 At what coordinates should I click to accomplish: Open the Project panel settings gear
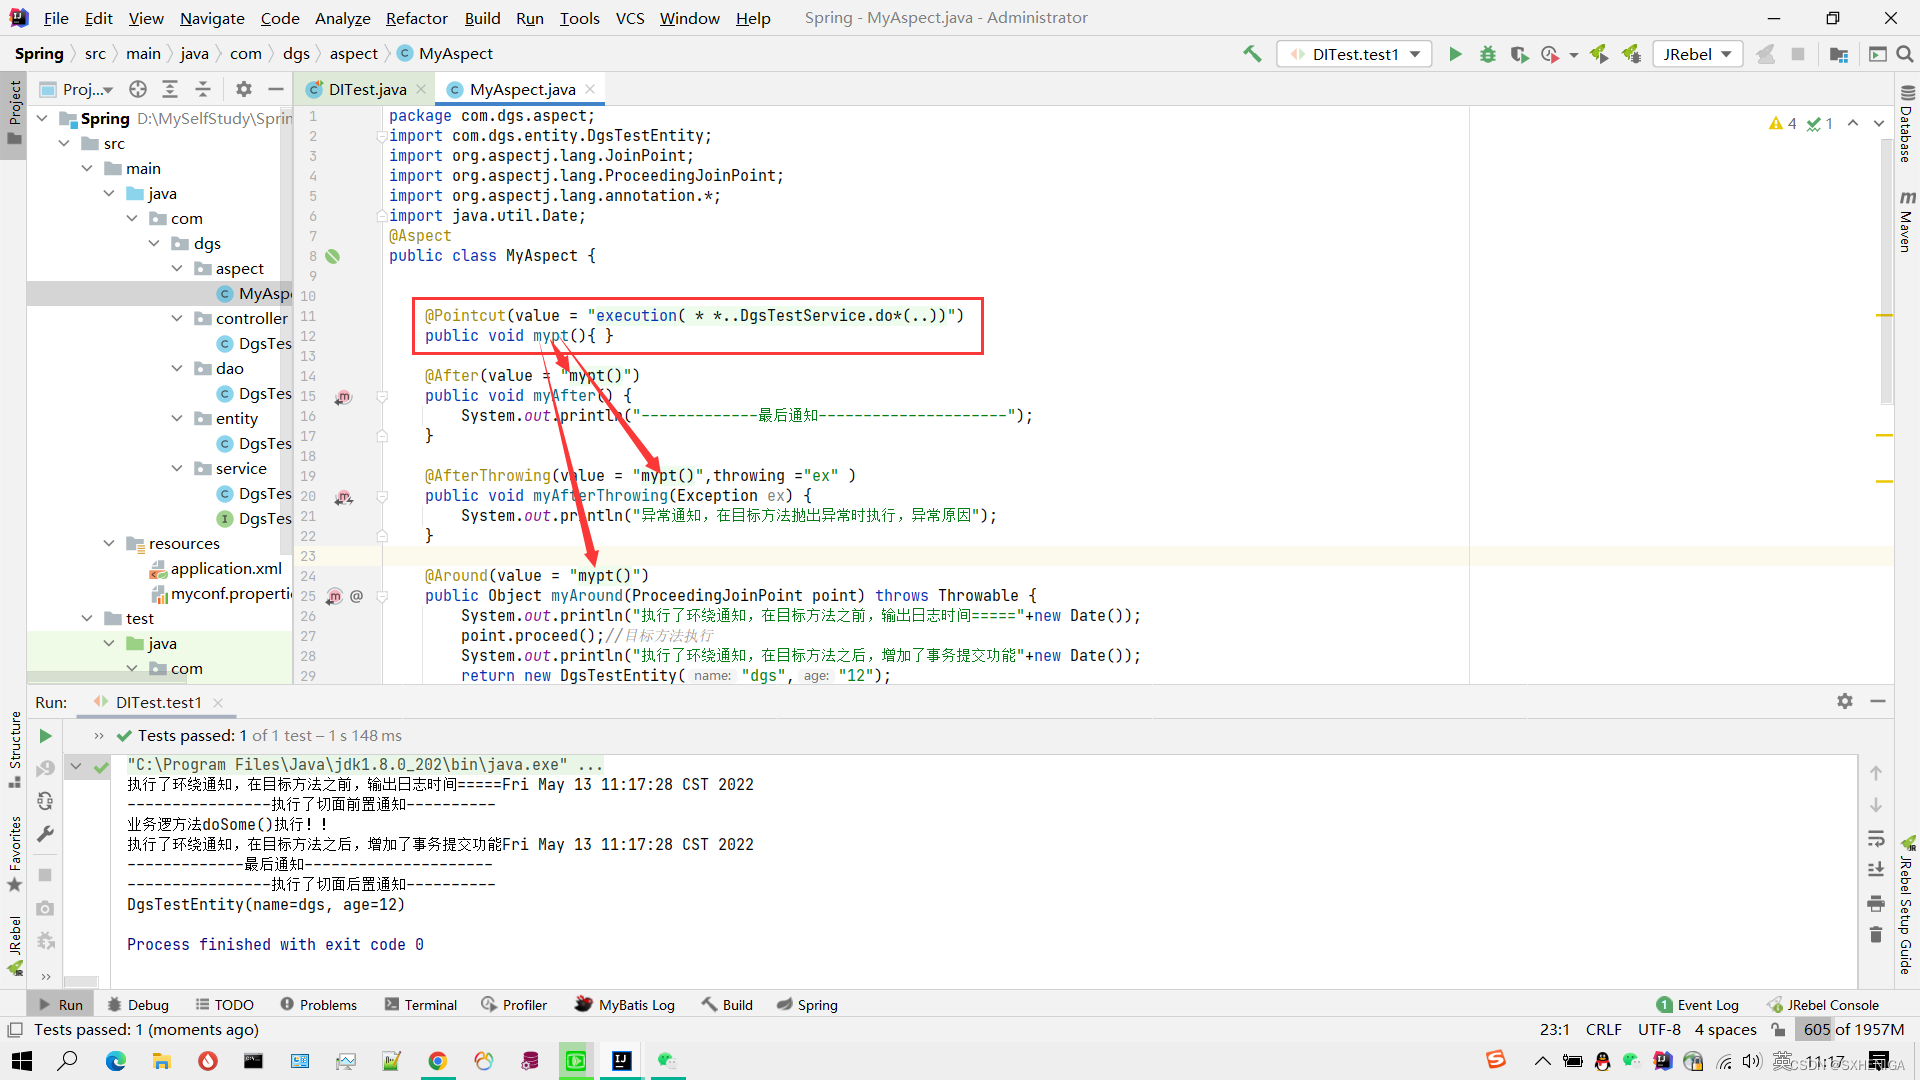(x=243, y=89)
